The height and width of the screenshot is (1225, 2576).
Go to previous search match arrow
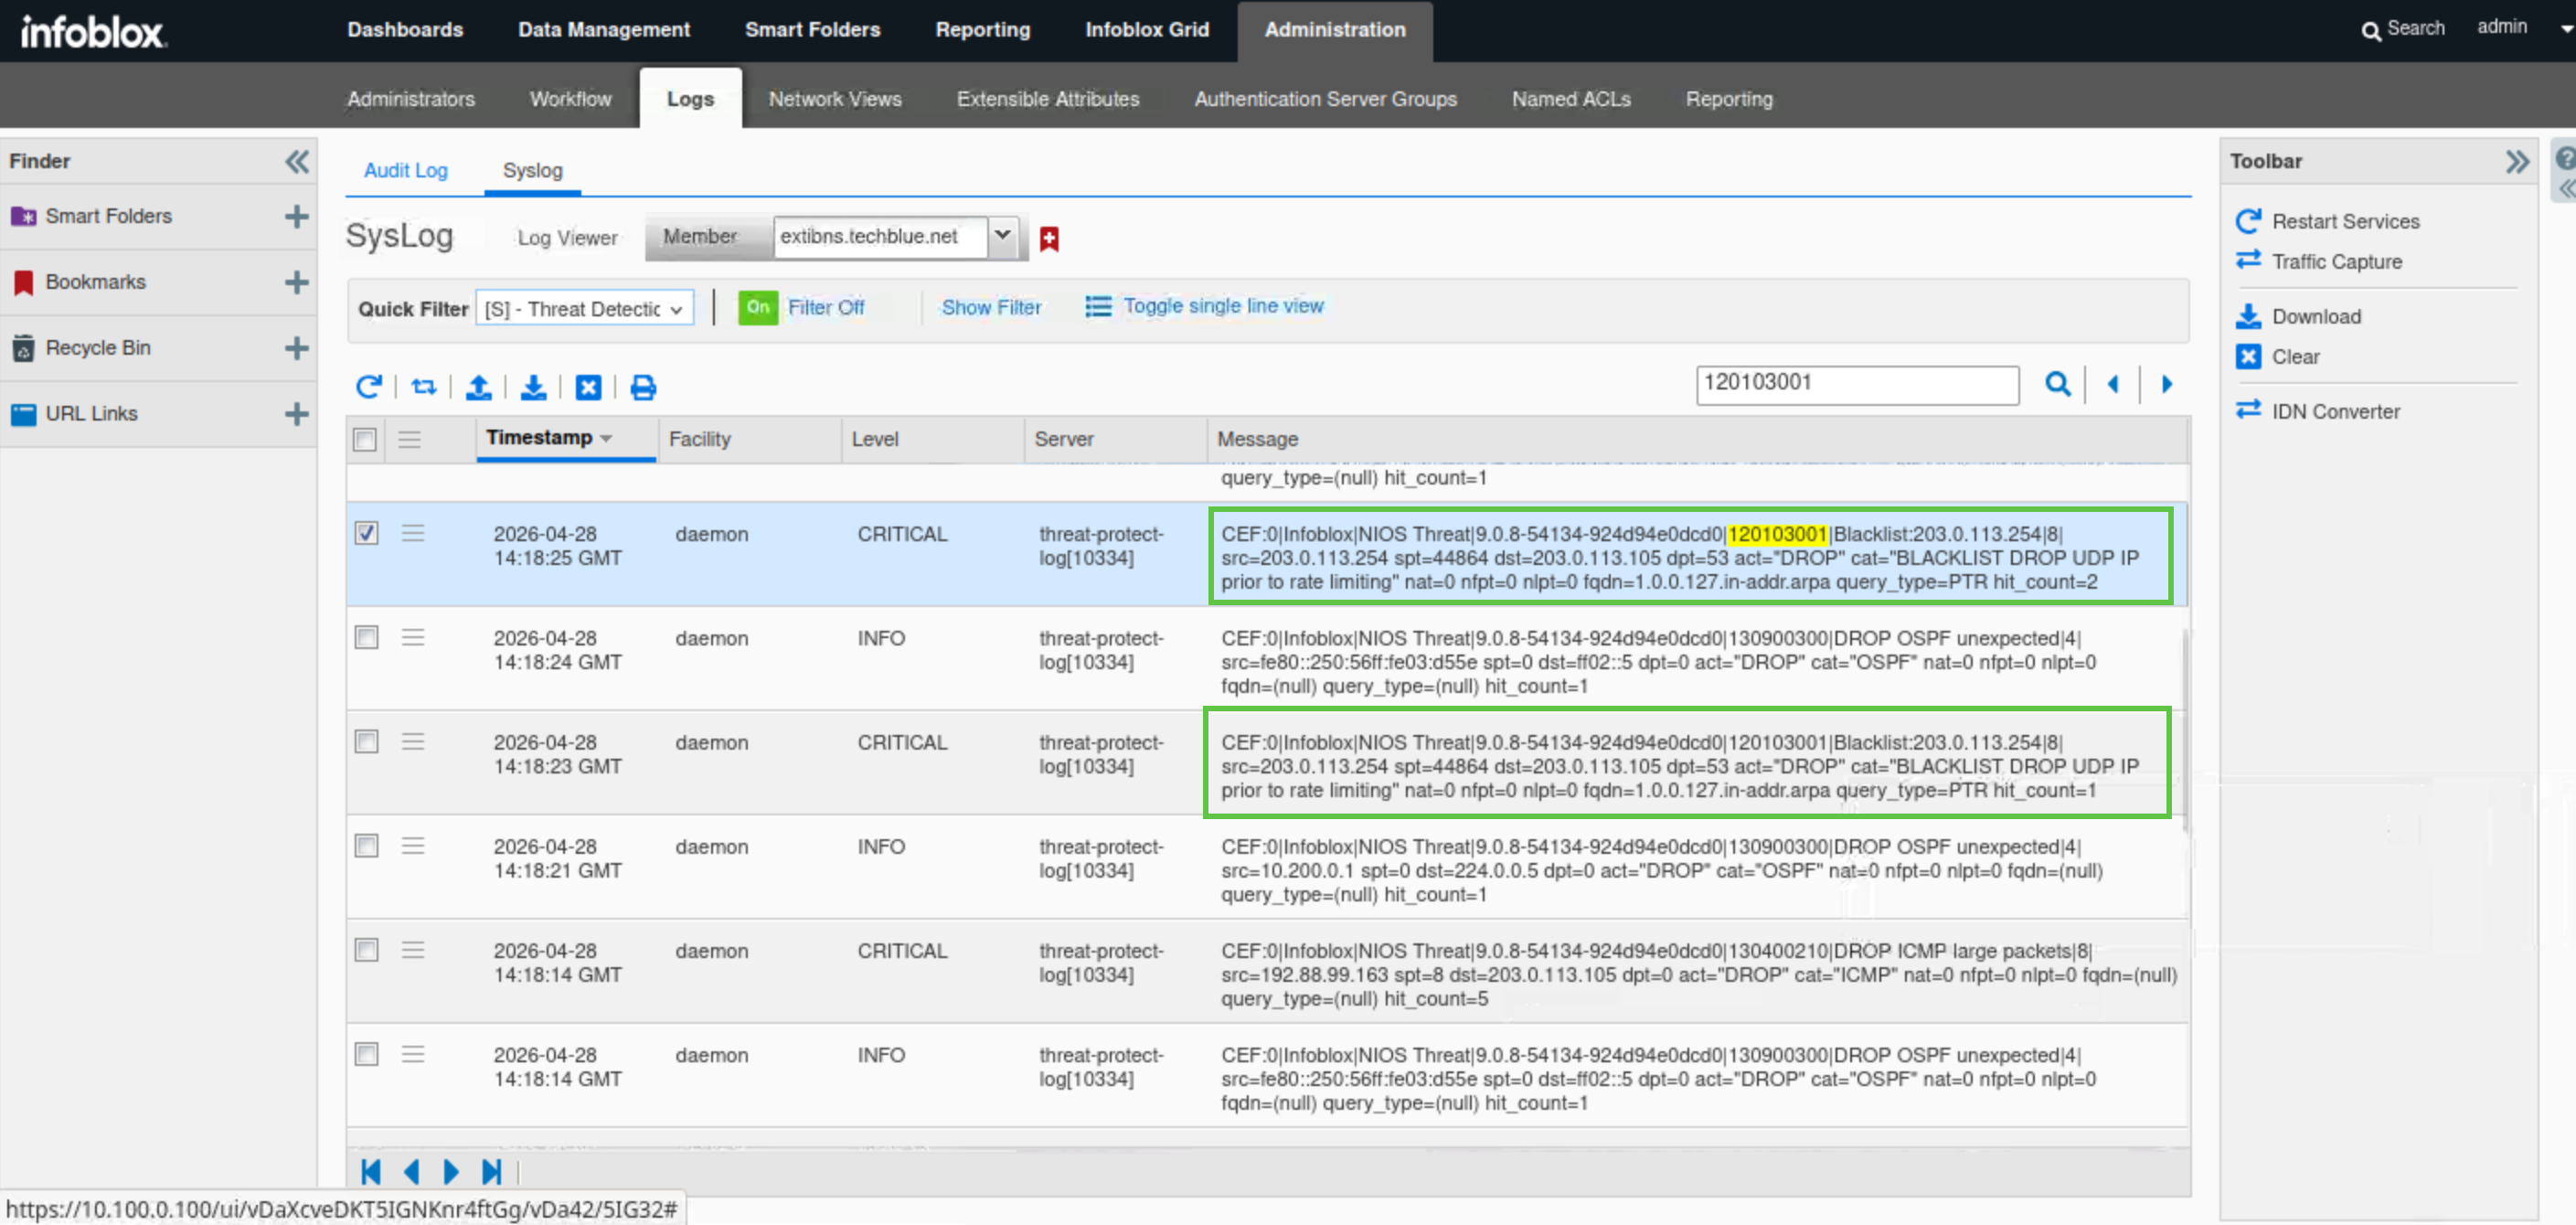[2112, 383]
